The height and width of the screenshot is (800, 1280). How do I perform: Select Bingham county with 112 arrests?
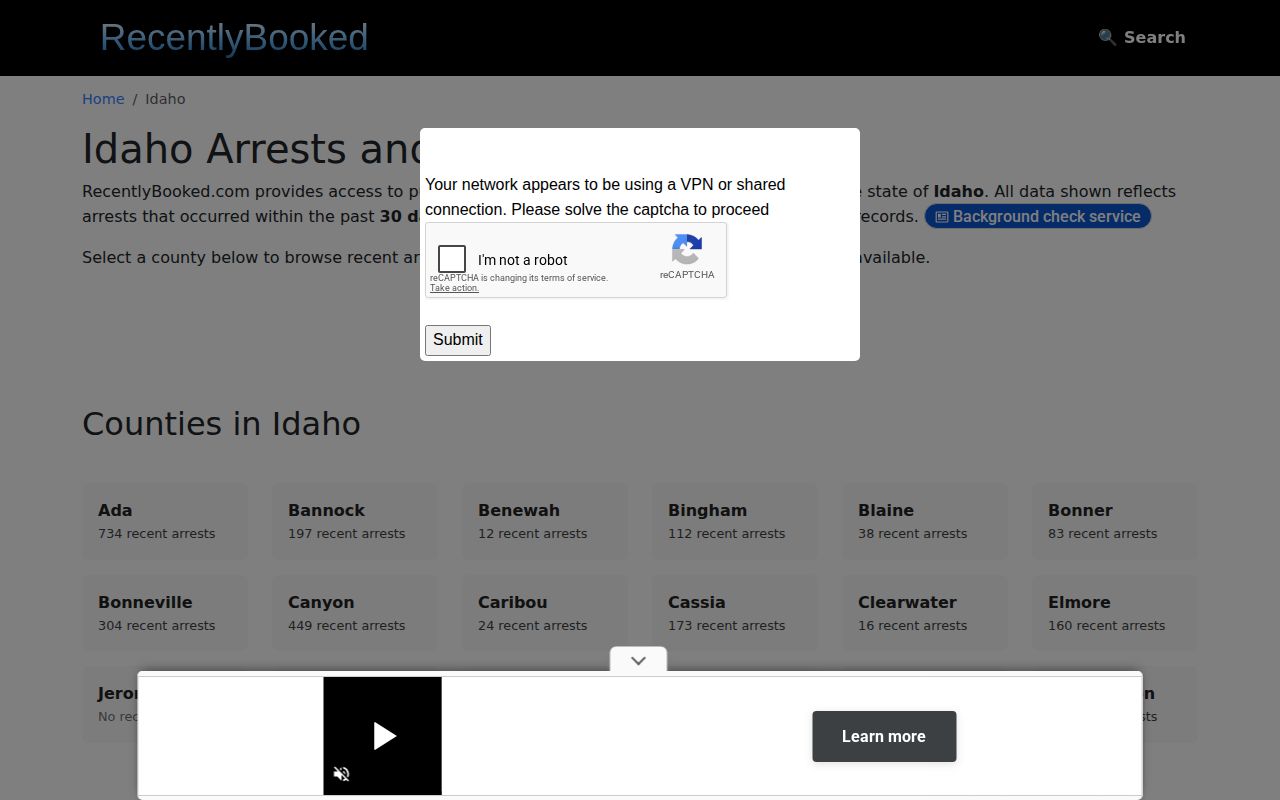735,521
